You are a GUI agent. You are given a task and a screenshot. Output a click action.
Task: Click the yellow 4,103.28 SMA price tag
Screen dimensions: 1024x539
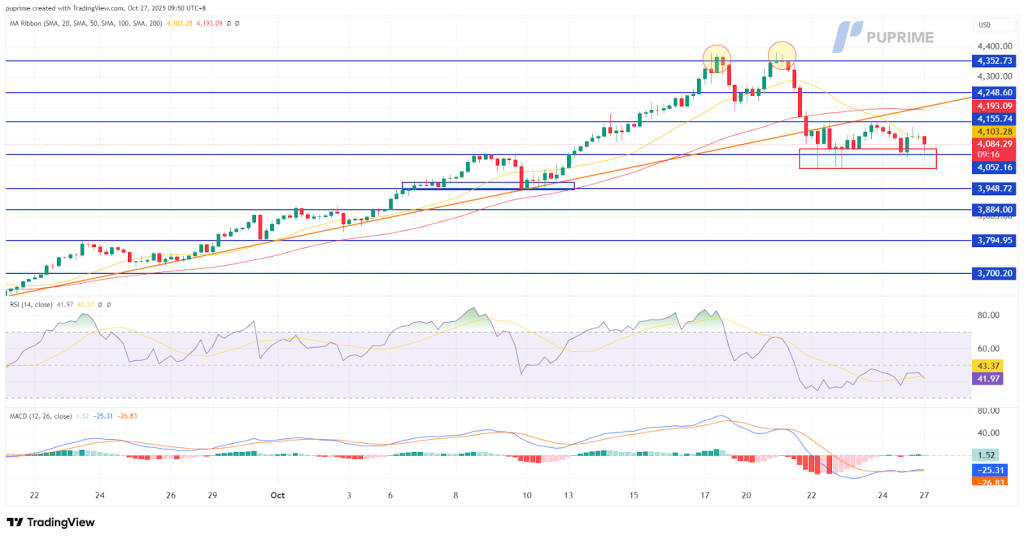[993, 131]
